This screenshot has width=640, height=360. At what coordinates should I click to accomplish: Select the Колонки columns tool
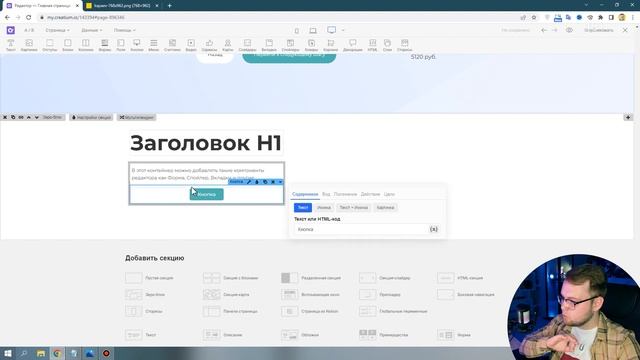pos(86,45)
